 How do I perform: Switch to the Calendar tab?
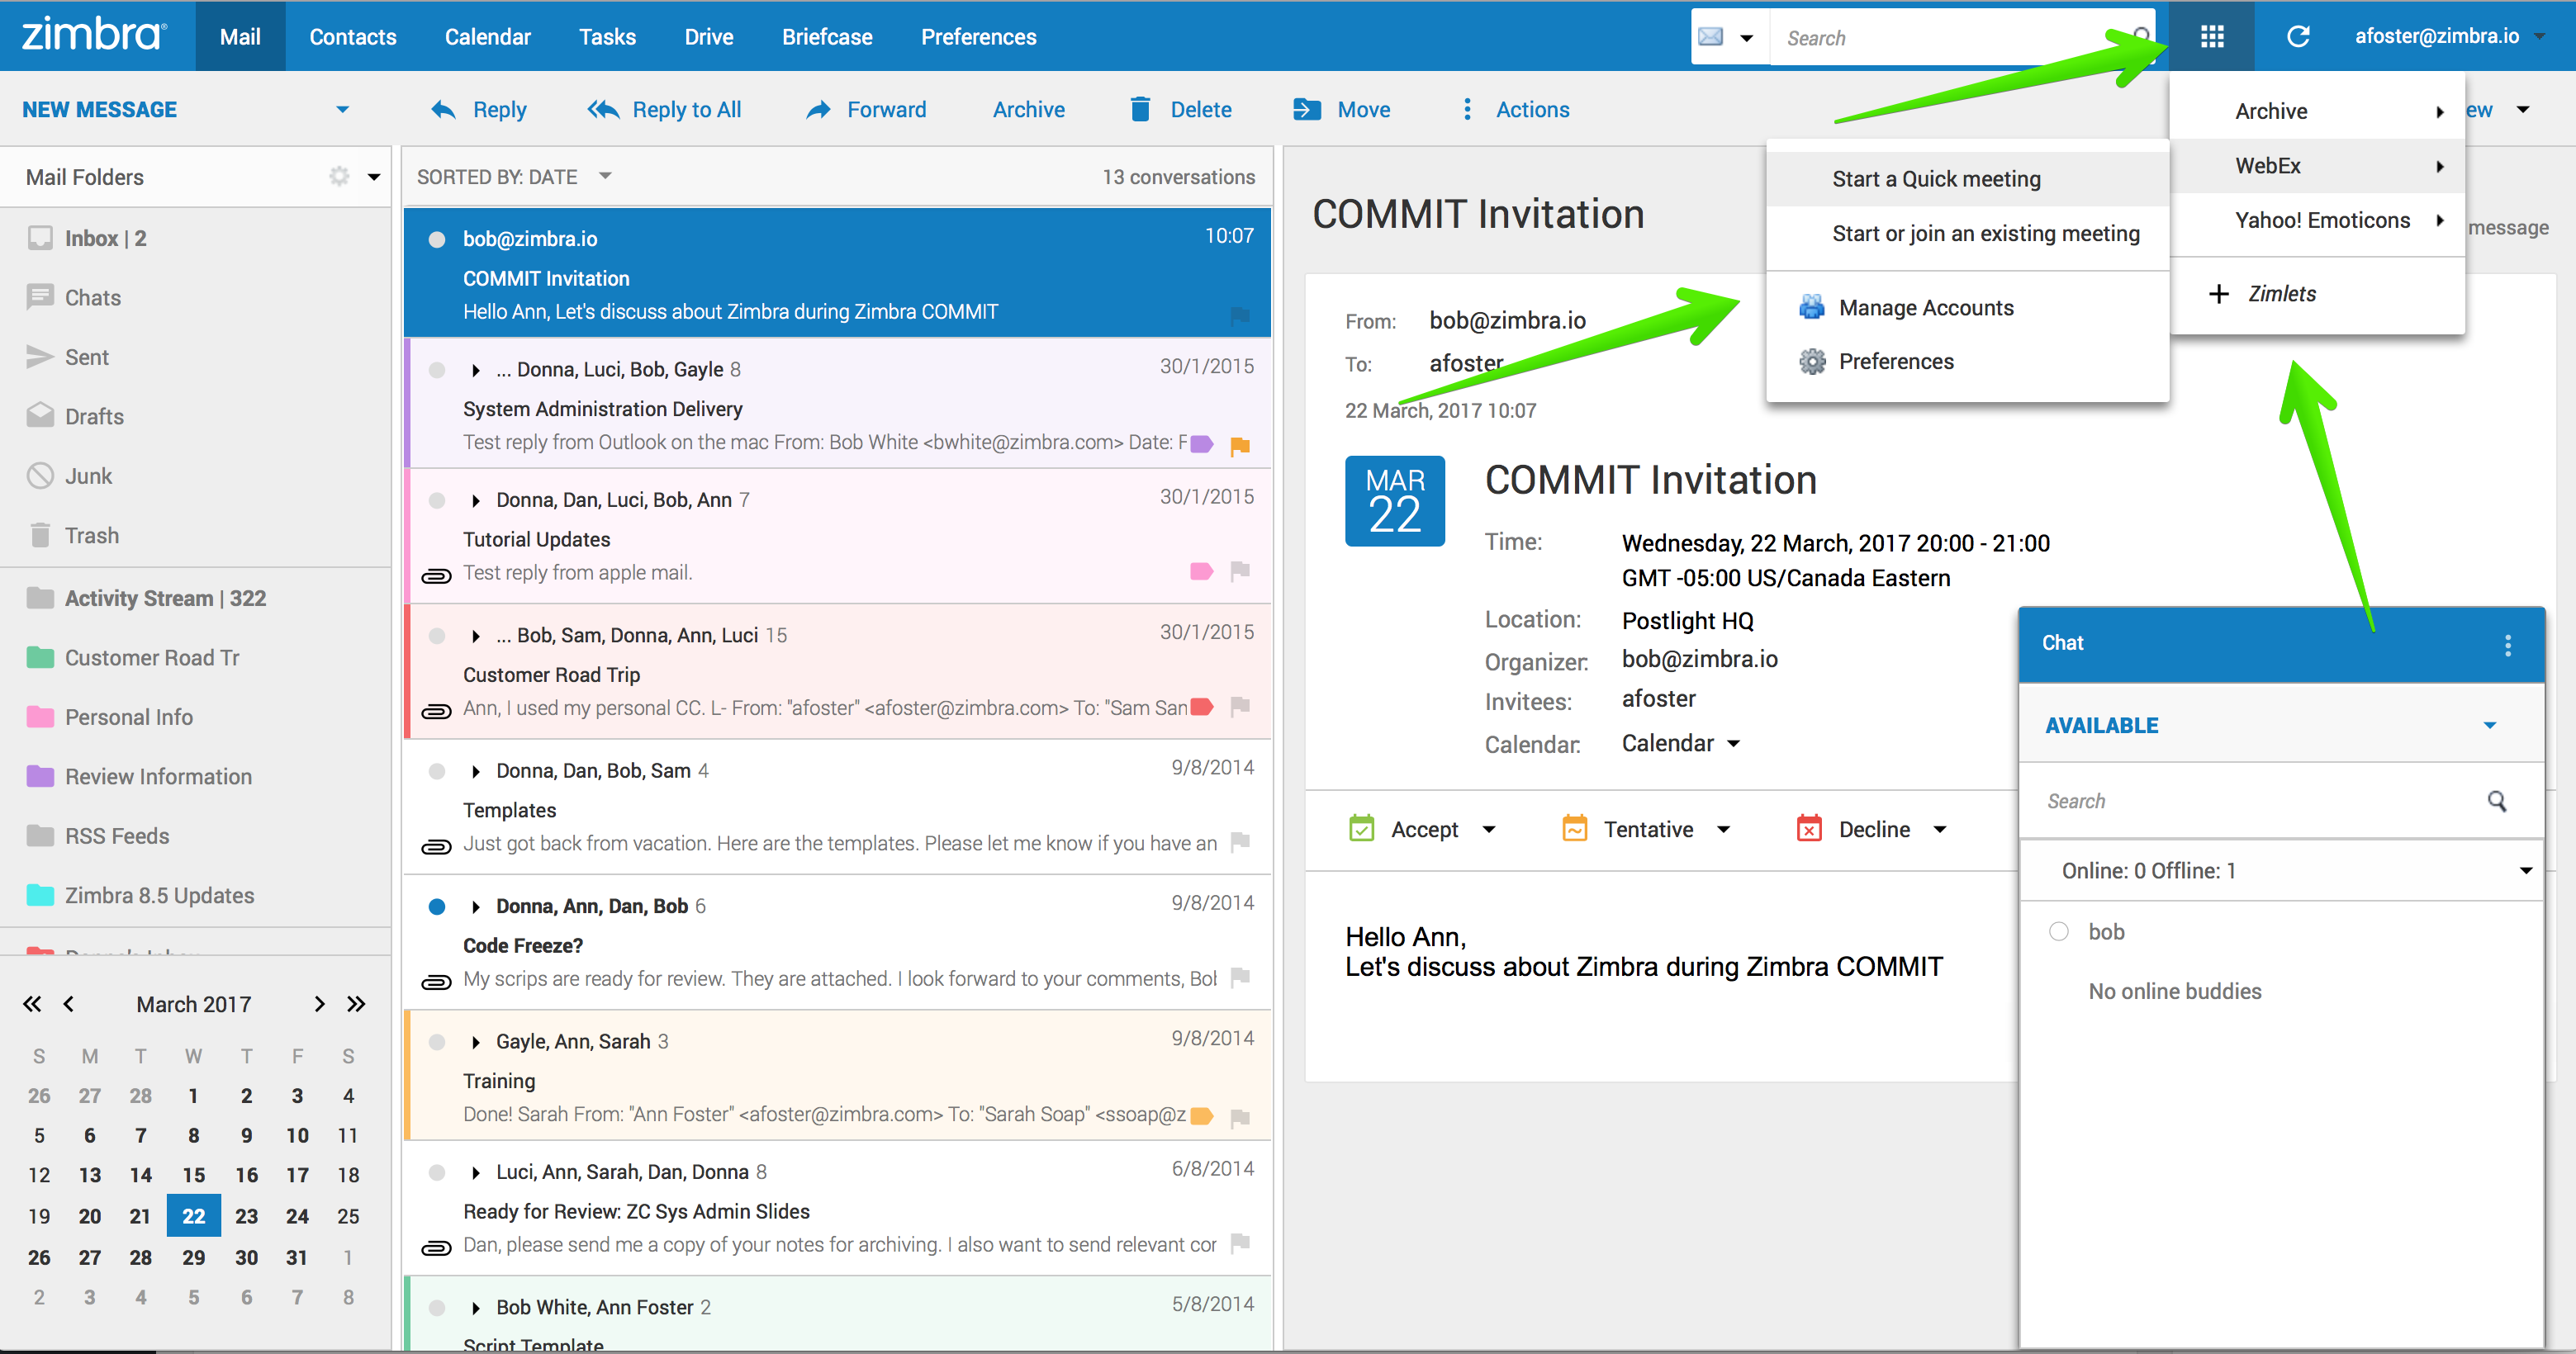pos(487,36)
